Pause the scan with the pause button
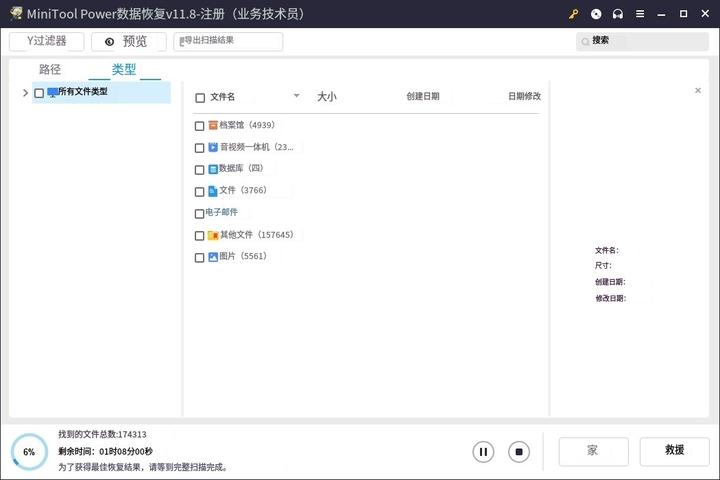Viewport: 720px width, 480px height. (x=483, y=452)
